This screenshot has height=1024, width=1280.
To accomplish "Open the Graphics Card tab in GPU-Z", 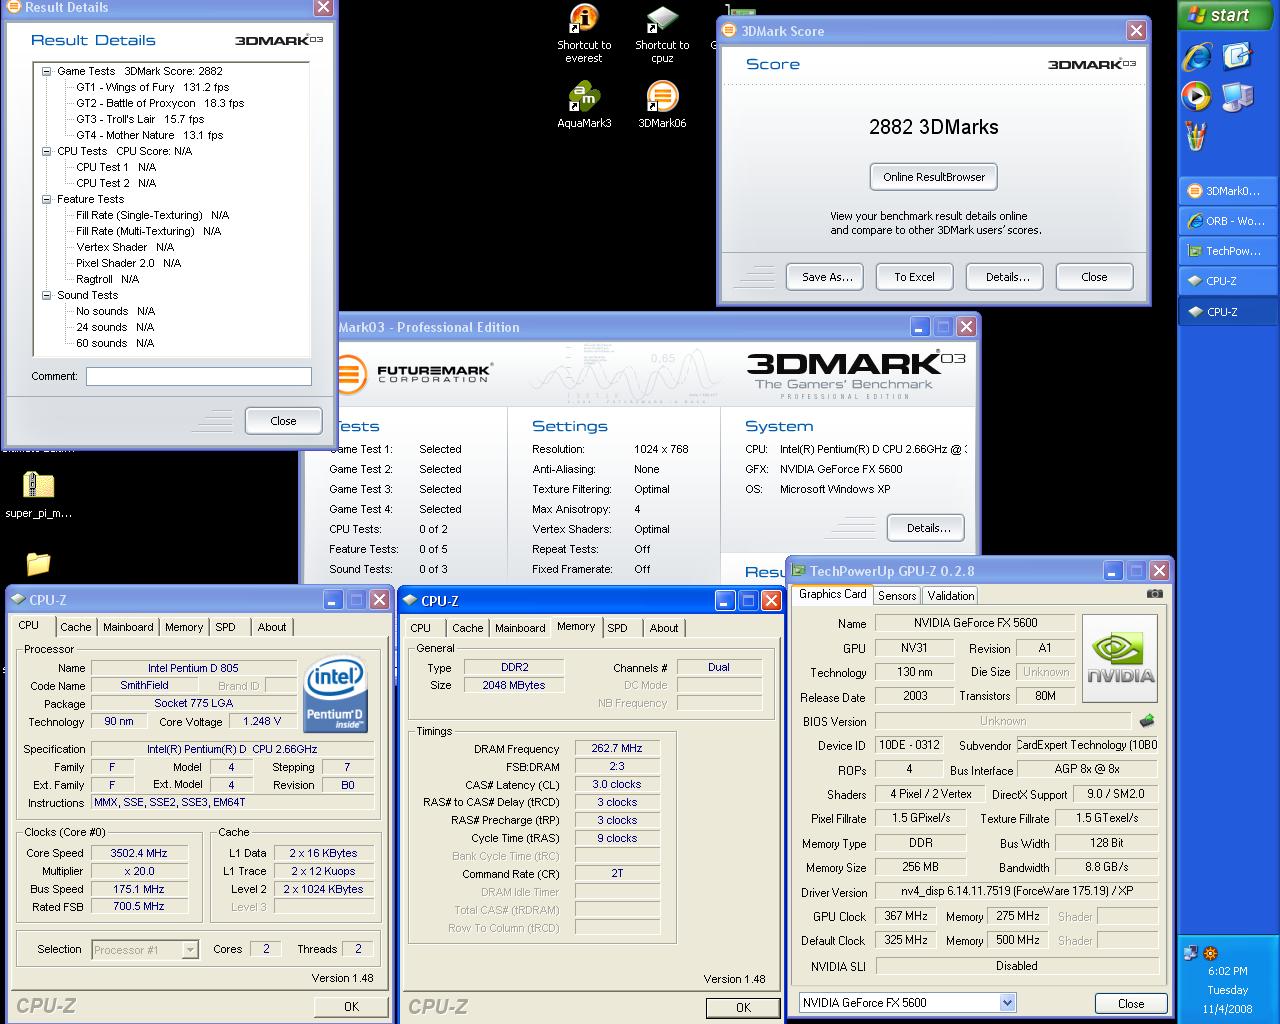I will (x=832, y=594).
